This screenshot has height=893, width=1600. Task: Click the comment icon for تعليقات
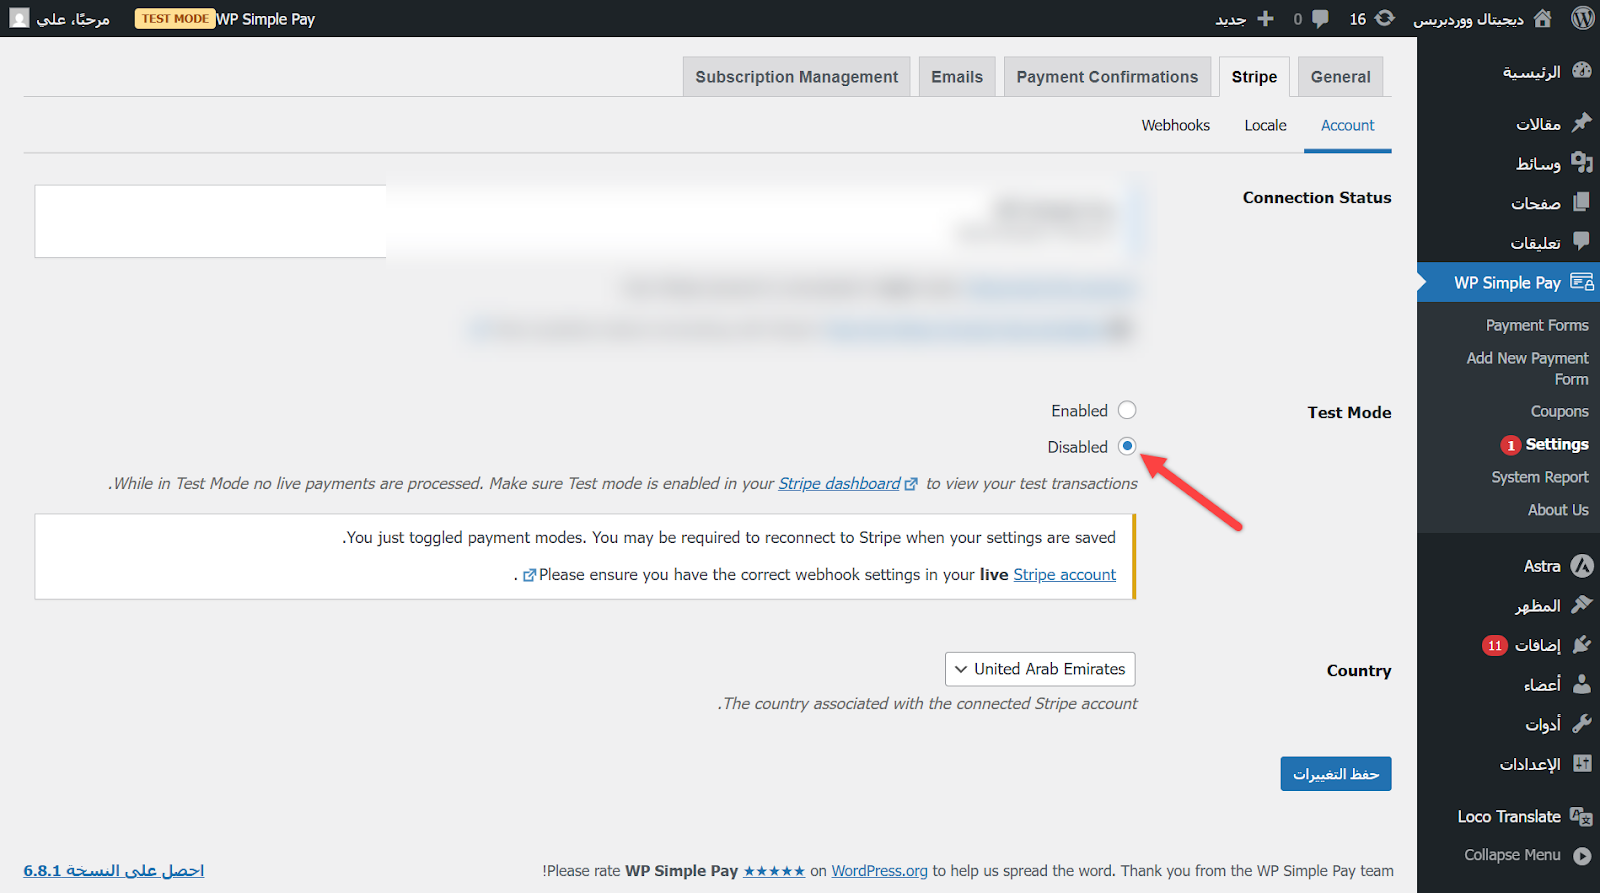click(x=1582, y=241)
